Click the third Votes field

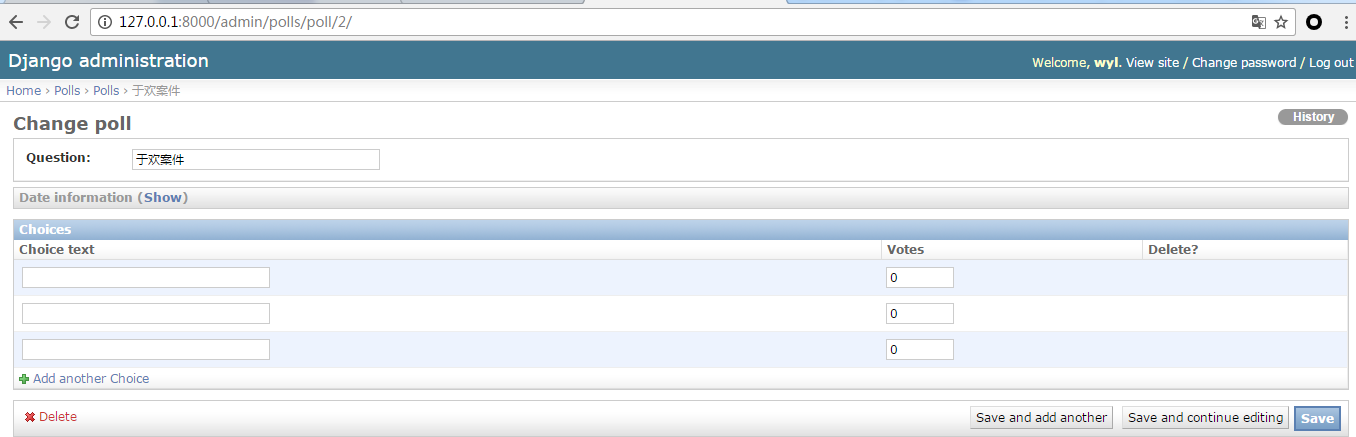920,349
